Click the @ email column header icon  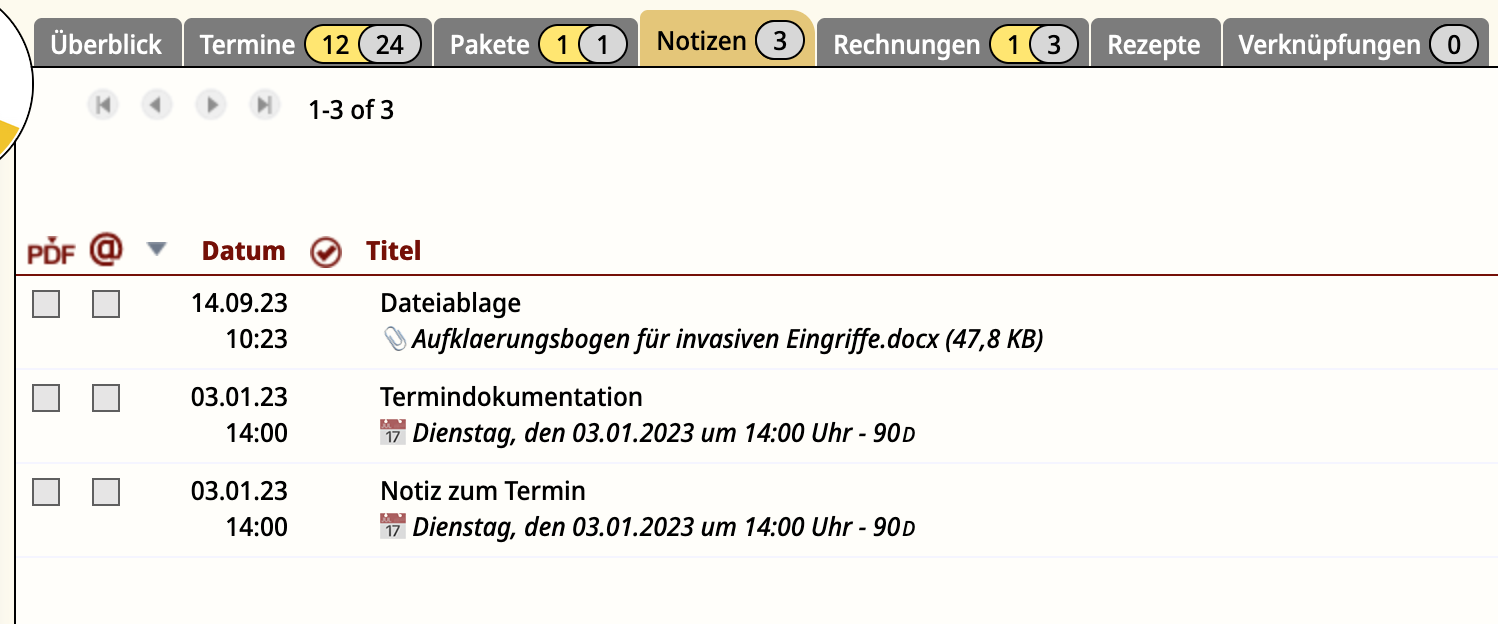coord(106,249)
